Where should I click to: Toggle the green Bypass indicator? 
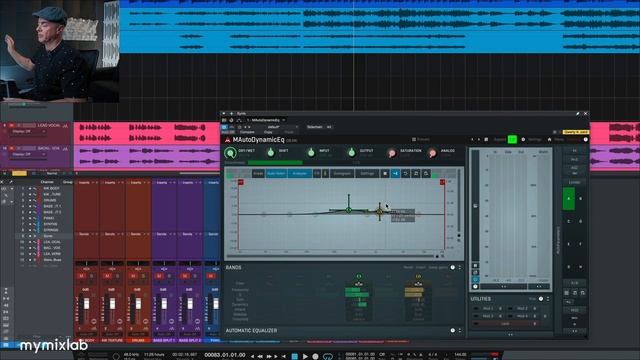tap(512, 140)
